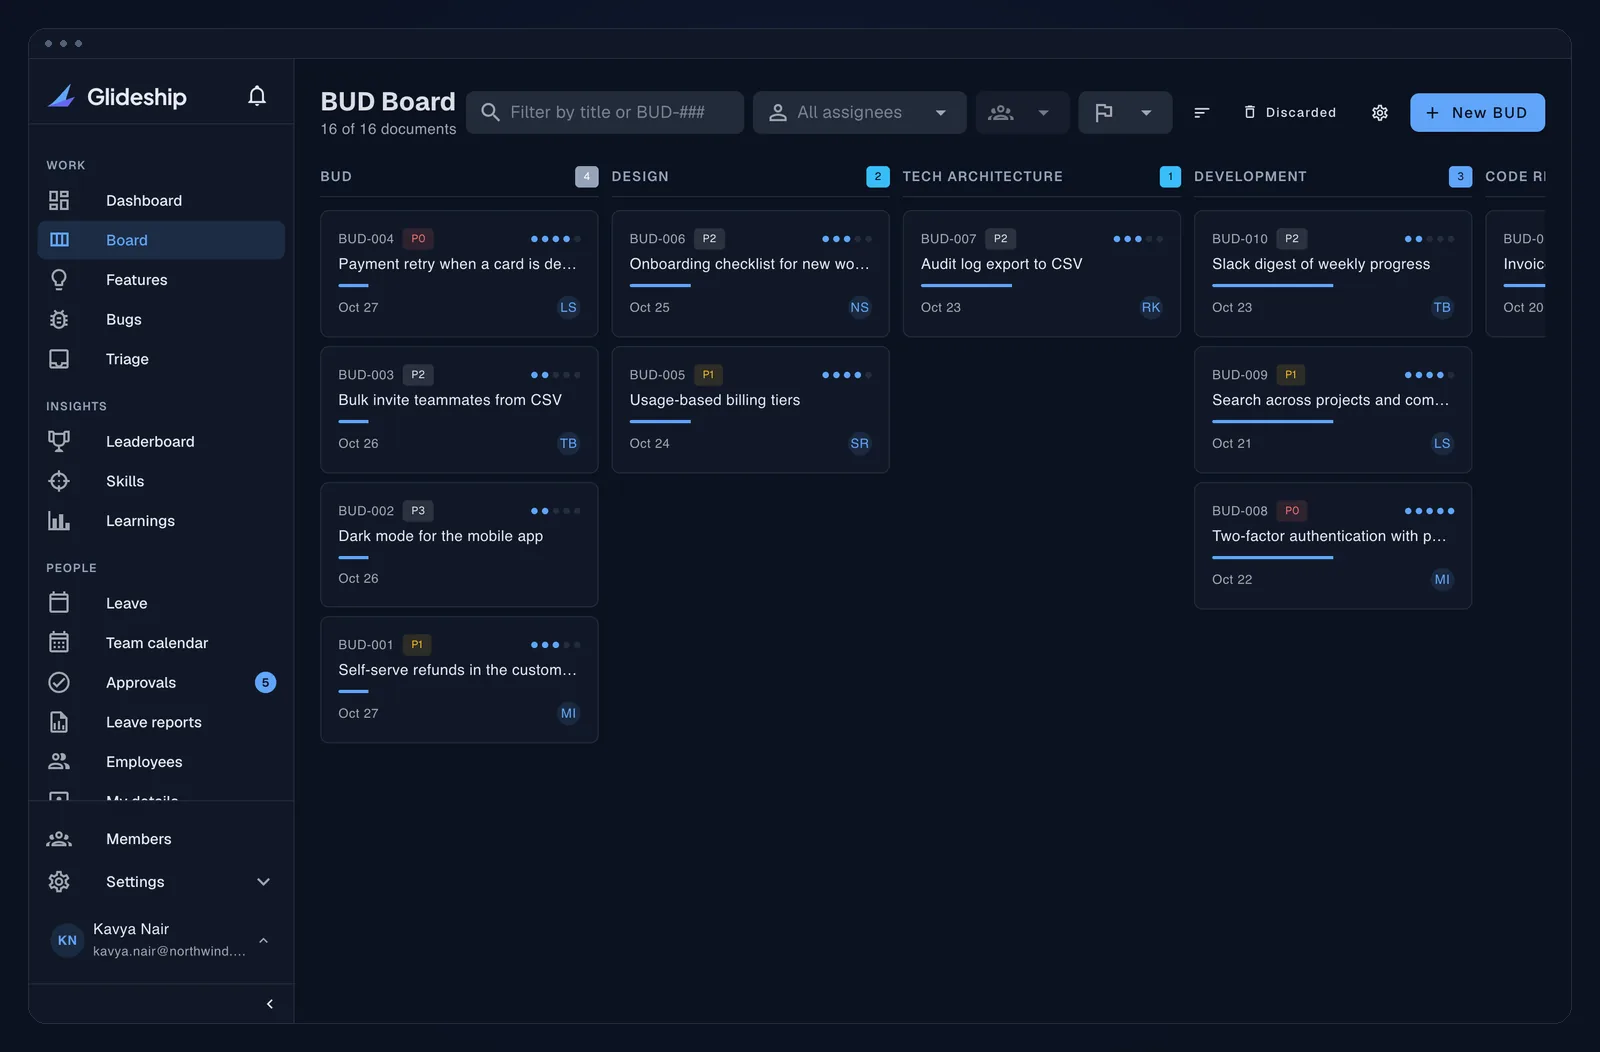Click the Leave reports document icon
The image size is (1600, 1052).
pos(59,722)
